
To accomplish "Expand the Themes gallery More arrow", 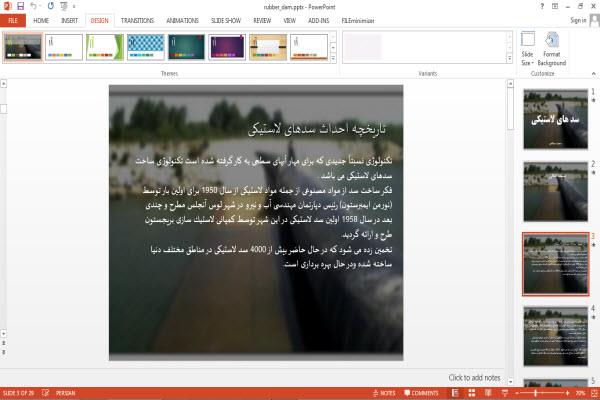I will 333,59.
